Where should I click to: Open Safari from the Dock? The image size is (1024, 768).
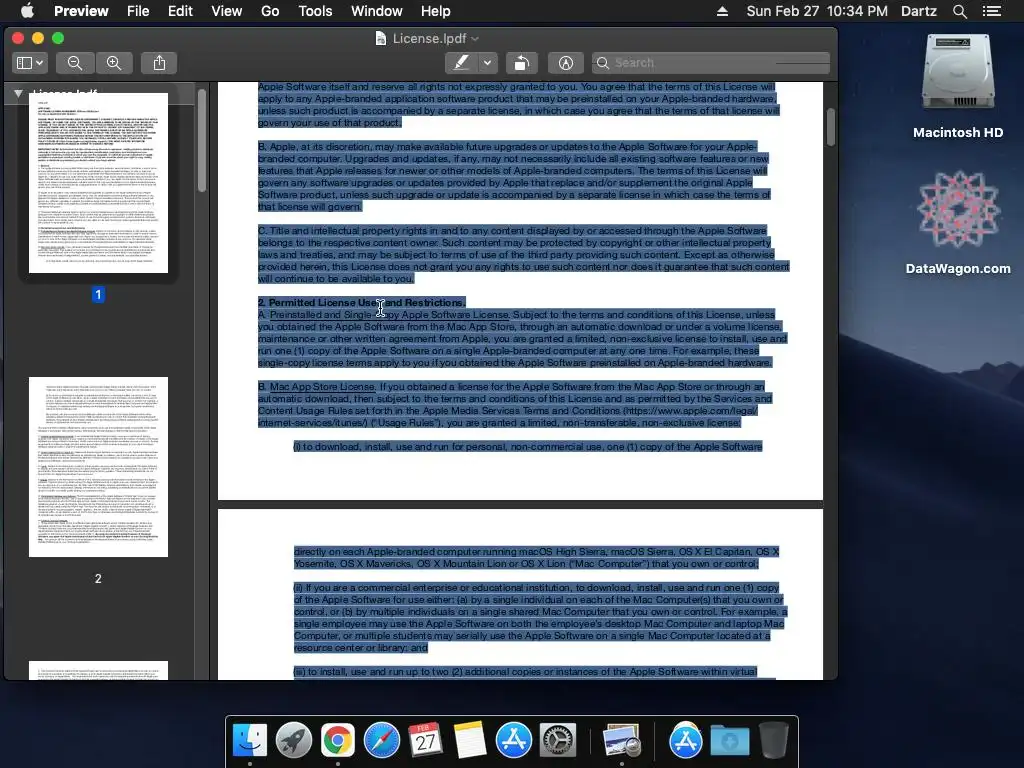[x=382, y=740]
